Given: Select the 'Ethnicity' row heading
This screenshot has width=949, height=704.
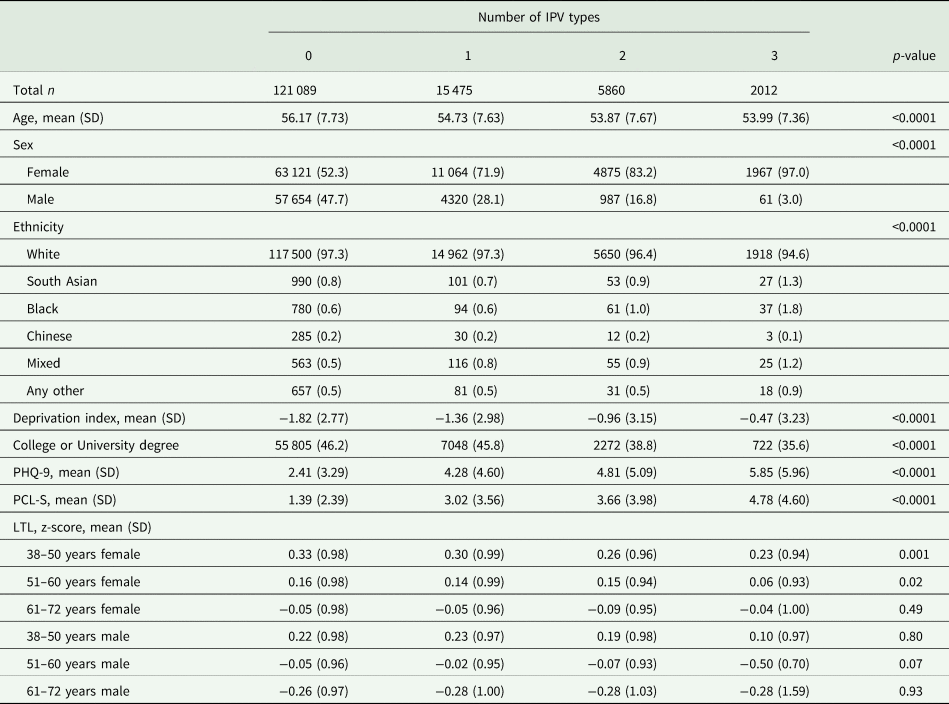Looking at the screenshot, I should click(39, 227).
